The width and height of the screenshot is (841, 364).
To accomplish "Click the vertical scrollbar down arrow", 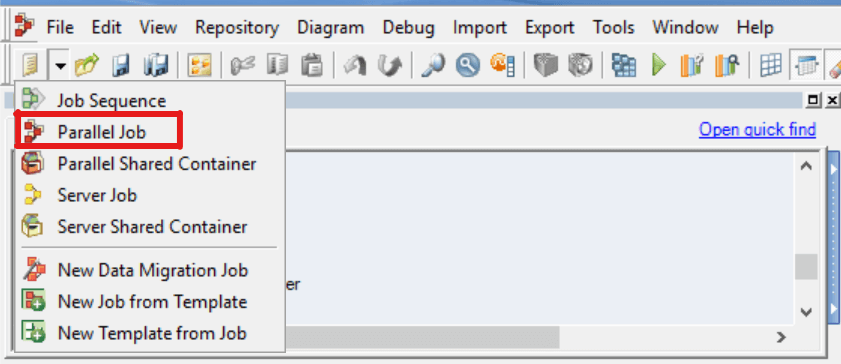I will [x=806, y=311].
